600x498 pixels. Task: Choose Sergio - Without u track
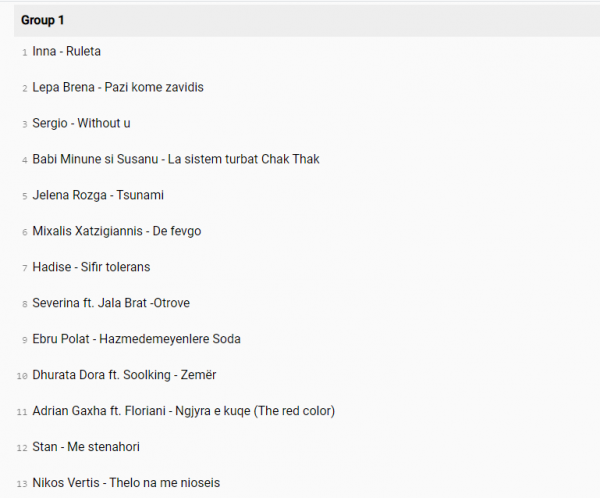(x=82, y=123)
